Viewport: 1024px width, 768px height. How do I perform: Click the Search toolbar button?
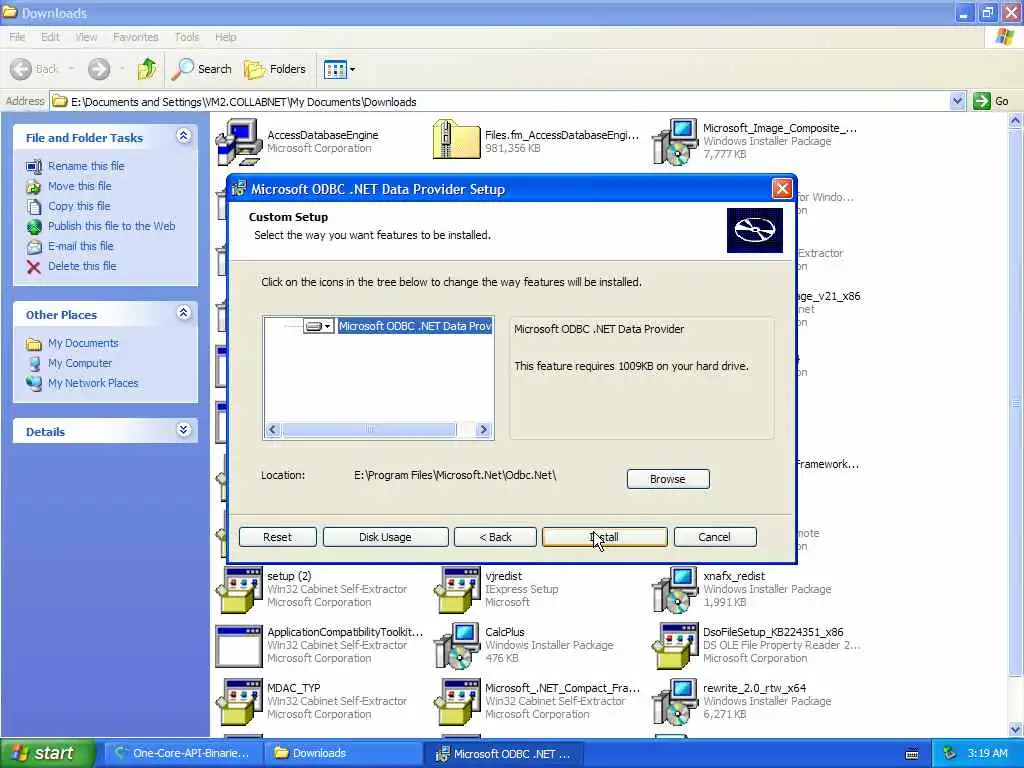pos(202,69)
